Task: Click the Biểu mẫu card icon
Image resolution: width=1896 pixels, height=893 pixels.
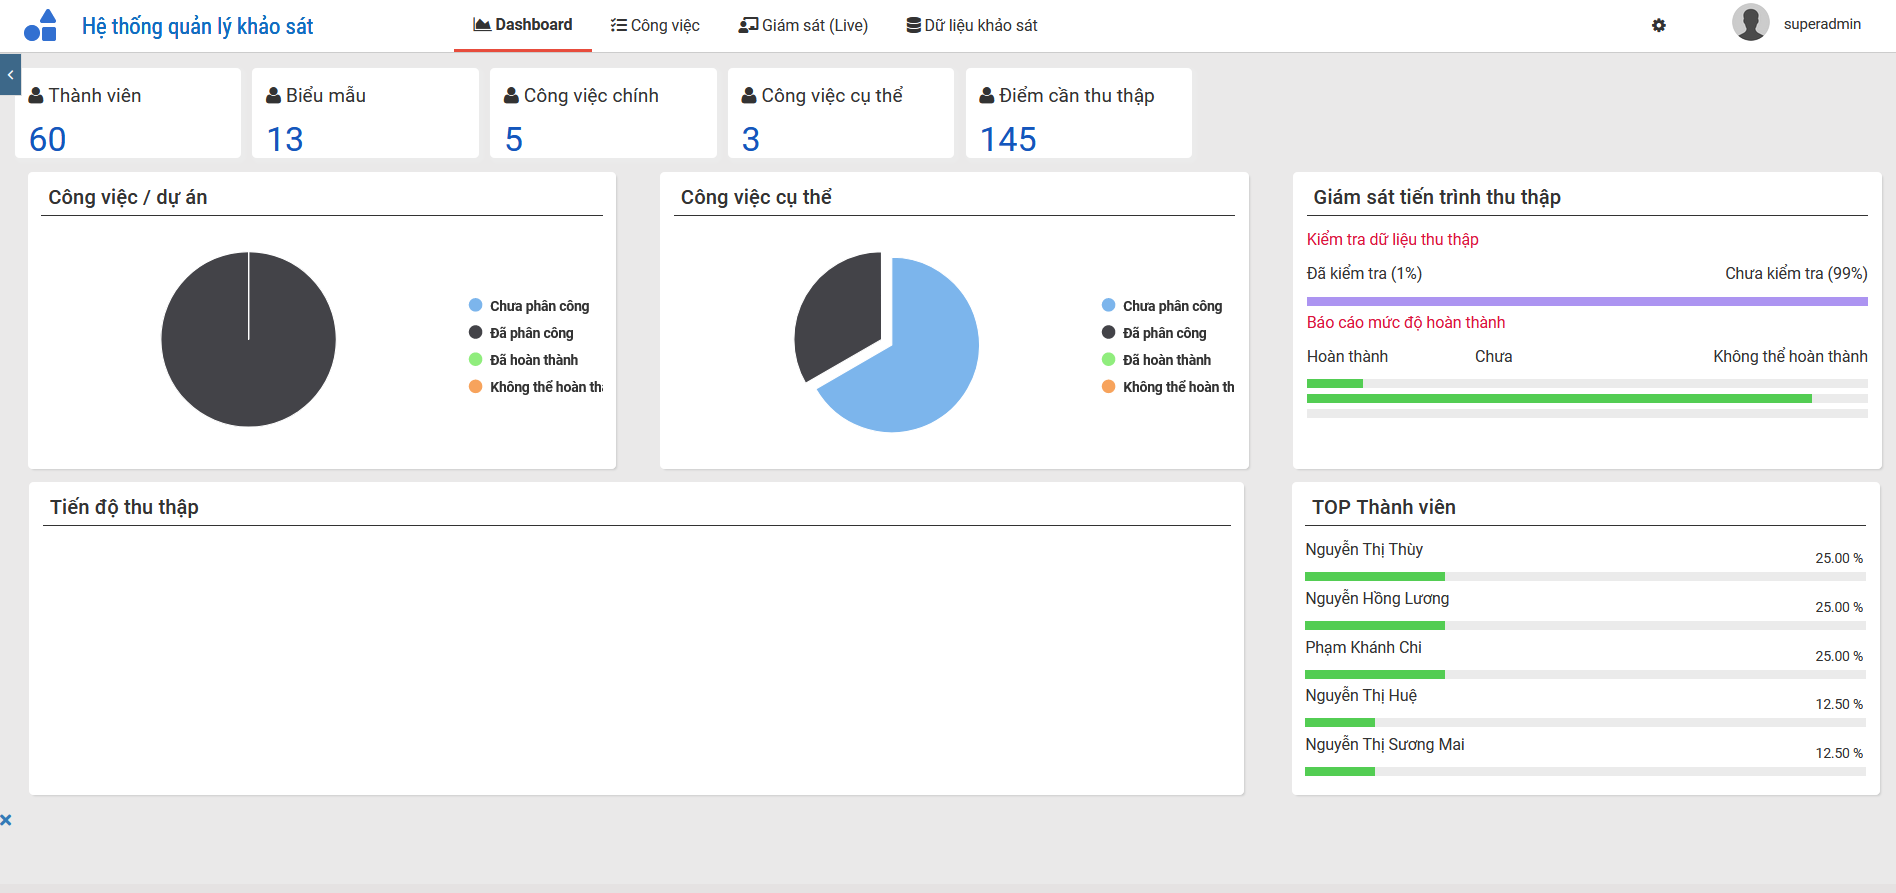Action: tap(273, 96)
